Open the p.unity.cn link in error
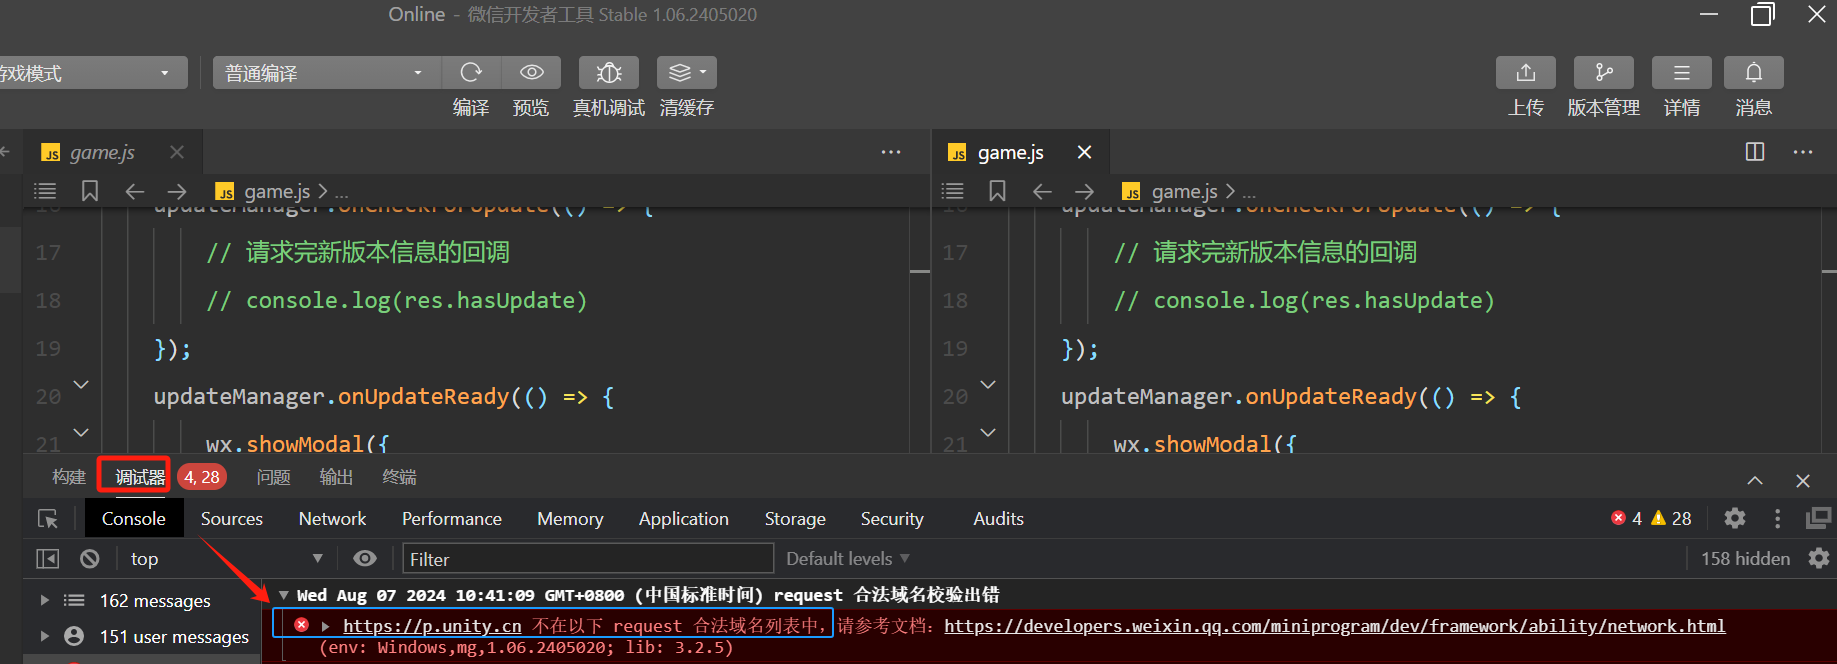This screenshot has height=664, width=1837. click(432, 626)
